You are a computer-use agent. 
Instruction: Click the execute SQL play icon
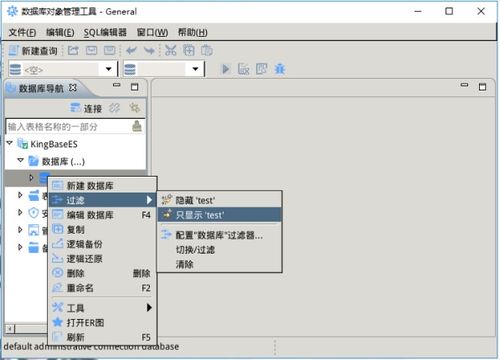tap(226, 69)
